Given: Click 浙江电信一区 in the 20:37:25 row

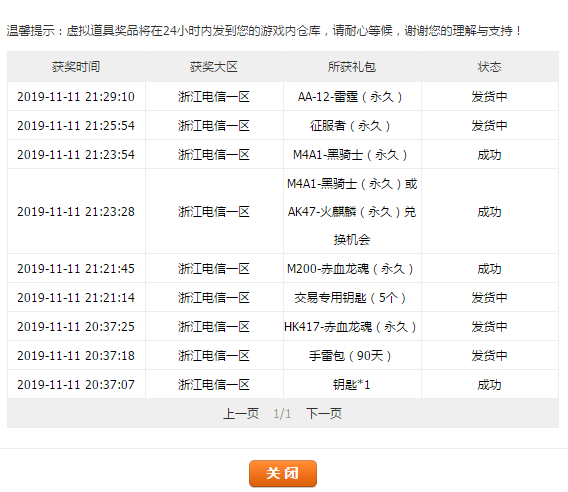Looking at the screenshot, I should click(214, 326).
